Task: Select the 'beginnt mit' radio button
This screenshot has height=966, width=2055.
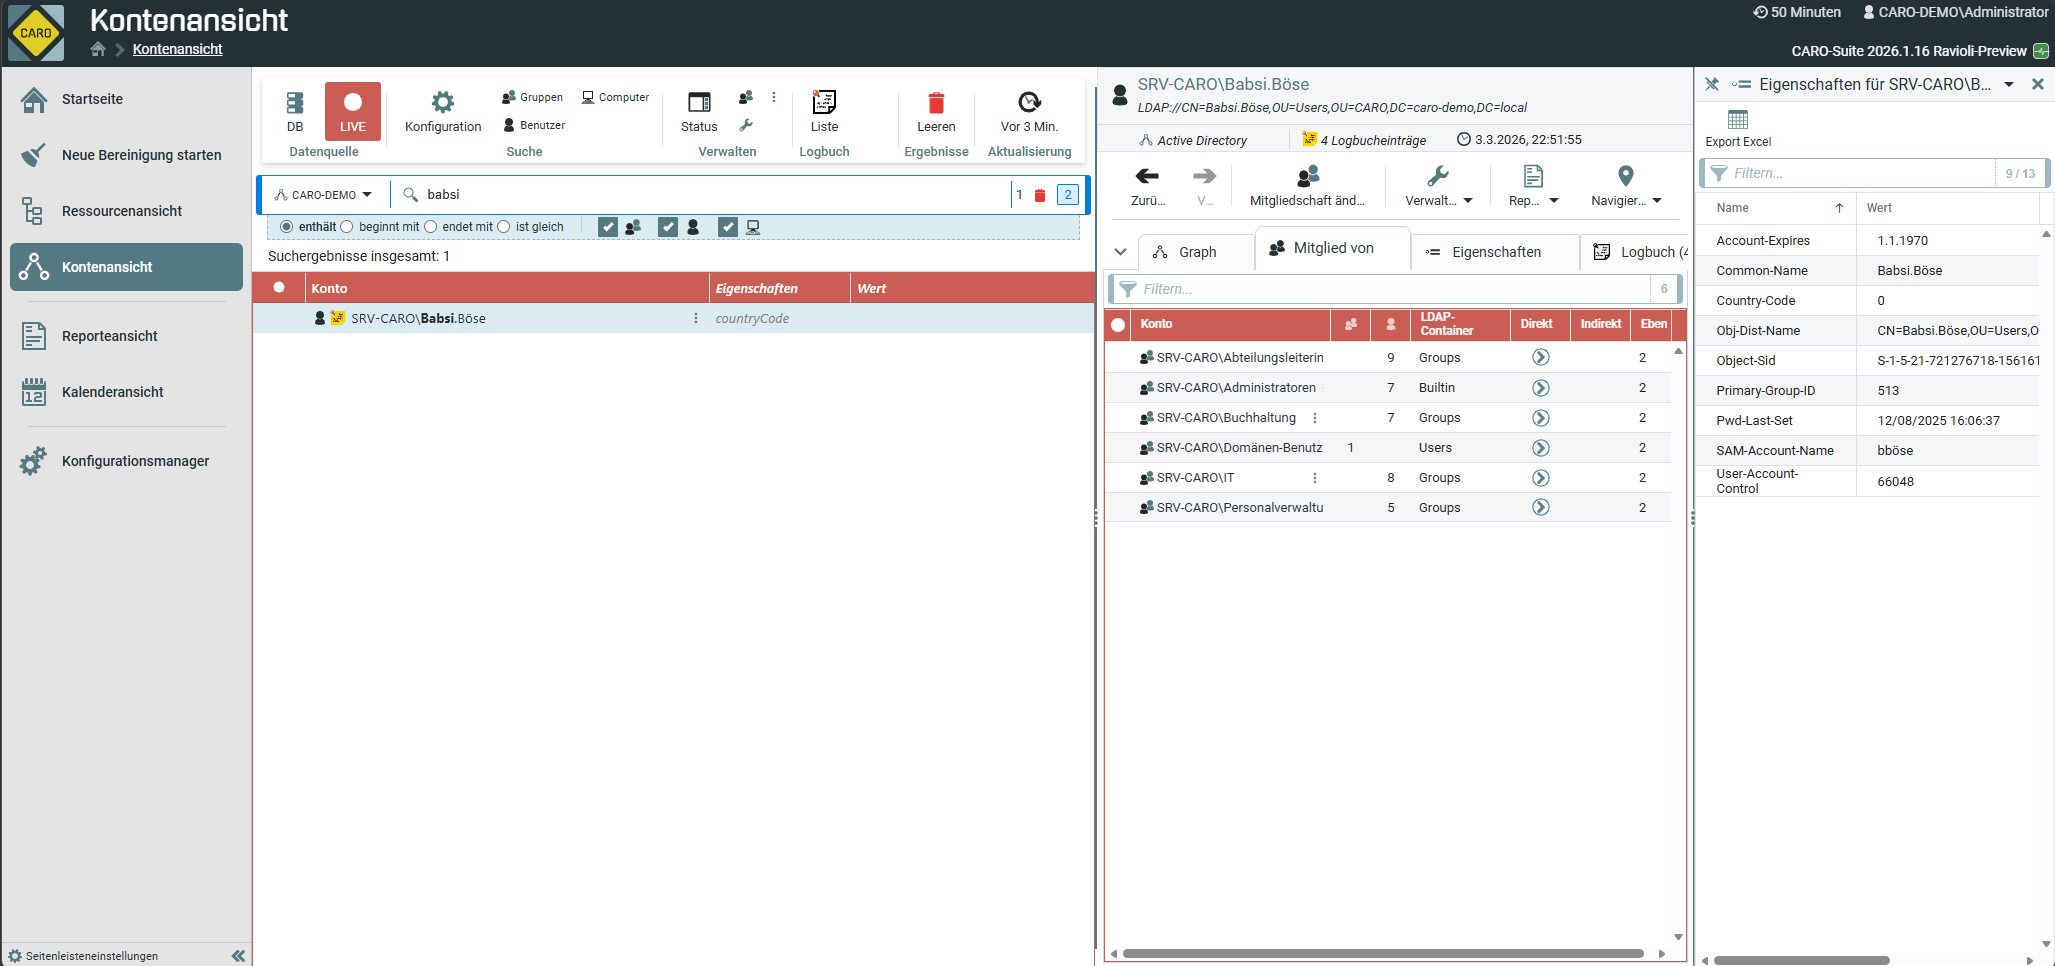Action: pos(347,227)
